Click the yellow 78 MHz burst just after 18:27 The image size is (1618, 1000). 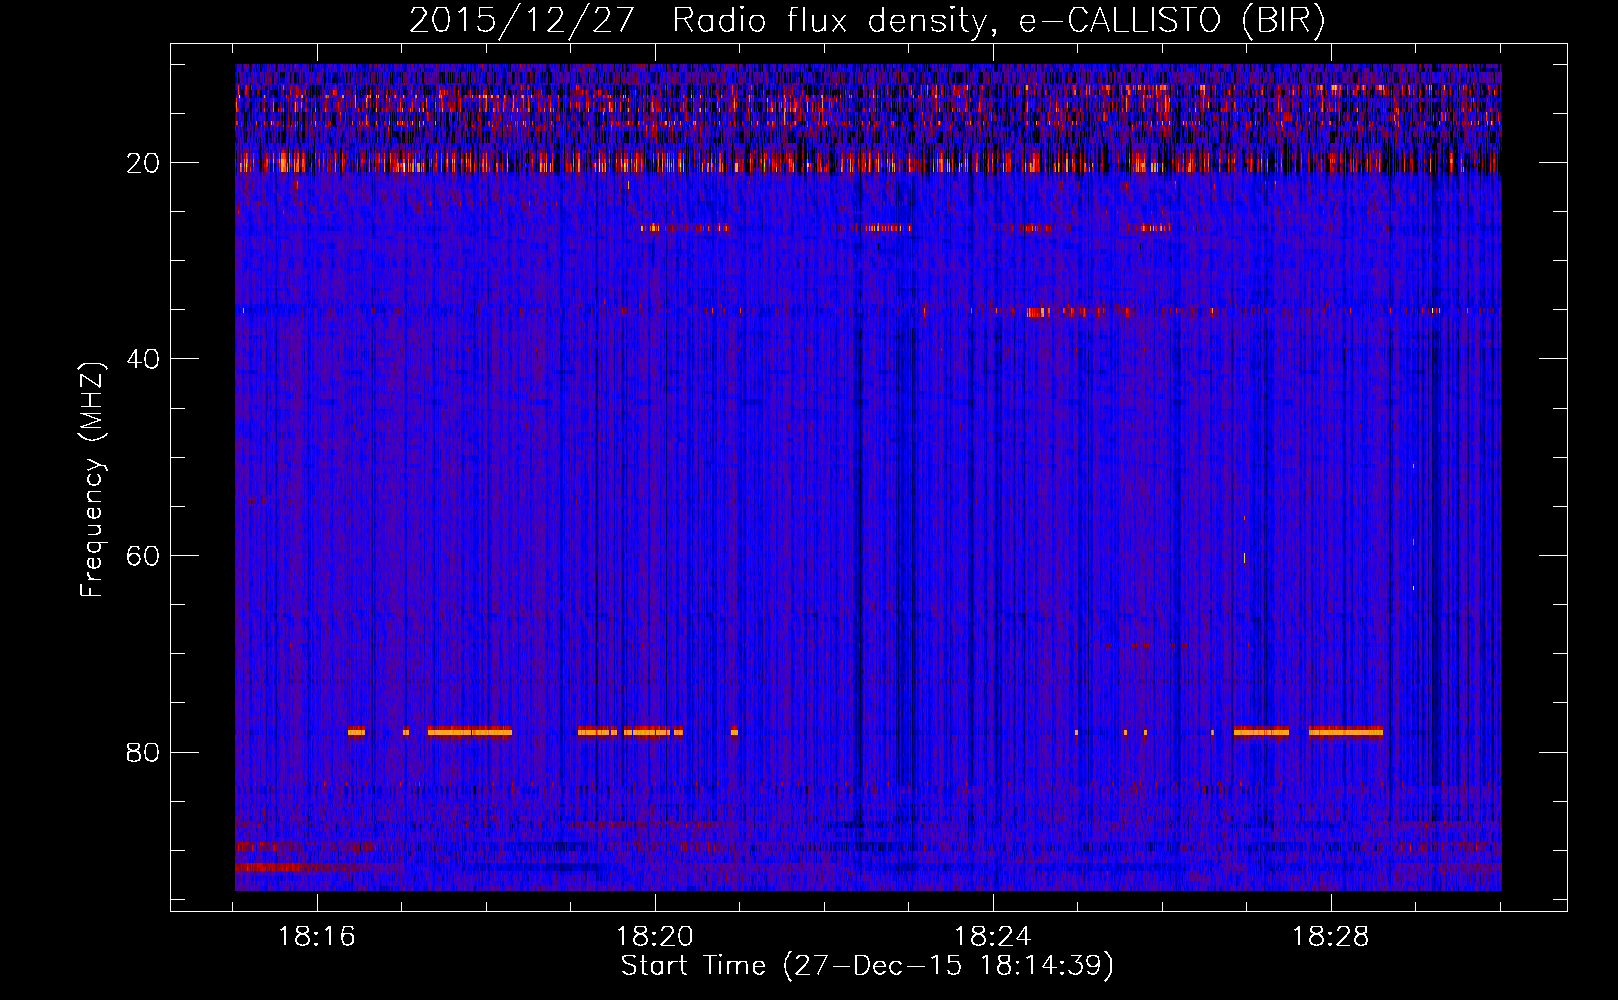point(1260,732)
